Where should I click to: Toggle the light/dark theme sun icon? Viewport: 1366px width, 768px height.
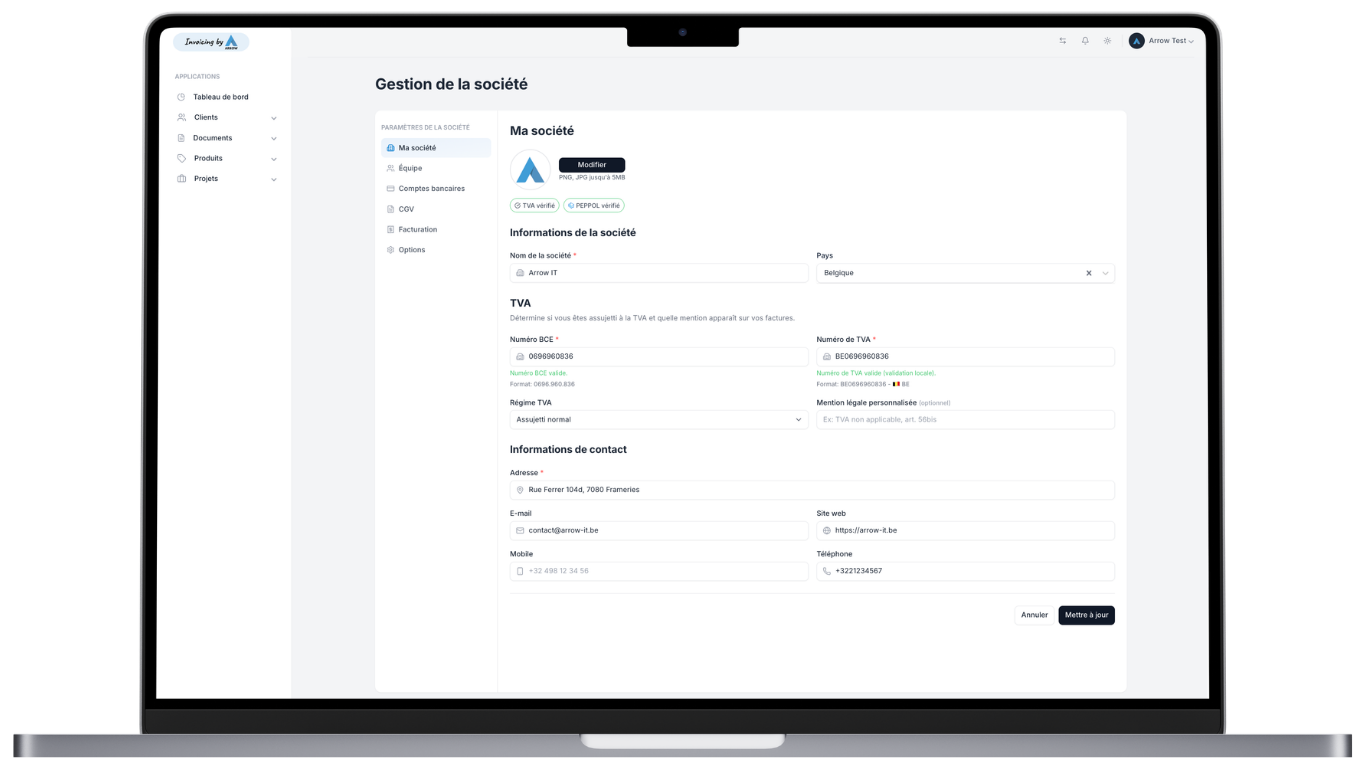coord(1107,41)
